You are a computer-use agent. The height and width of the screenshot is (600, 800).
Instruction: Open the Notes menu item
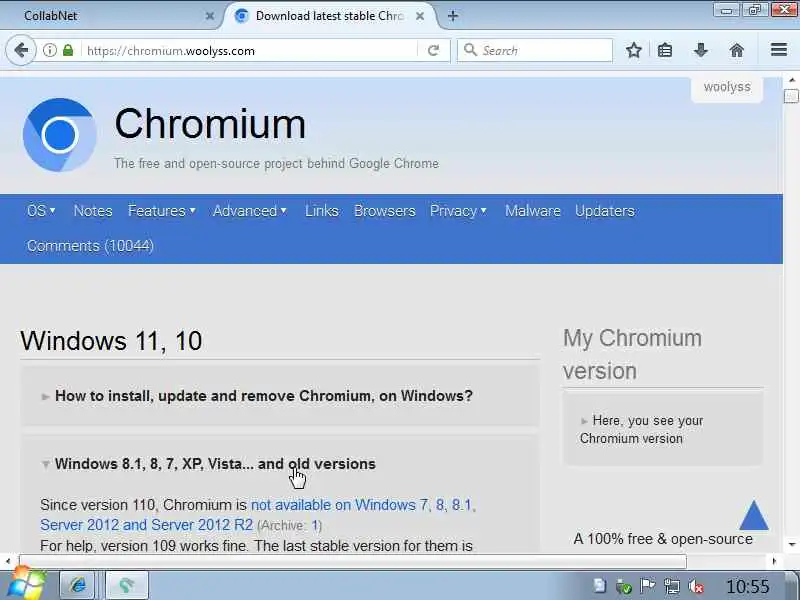(x=93, y=211)
